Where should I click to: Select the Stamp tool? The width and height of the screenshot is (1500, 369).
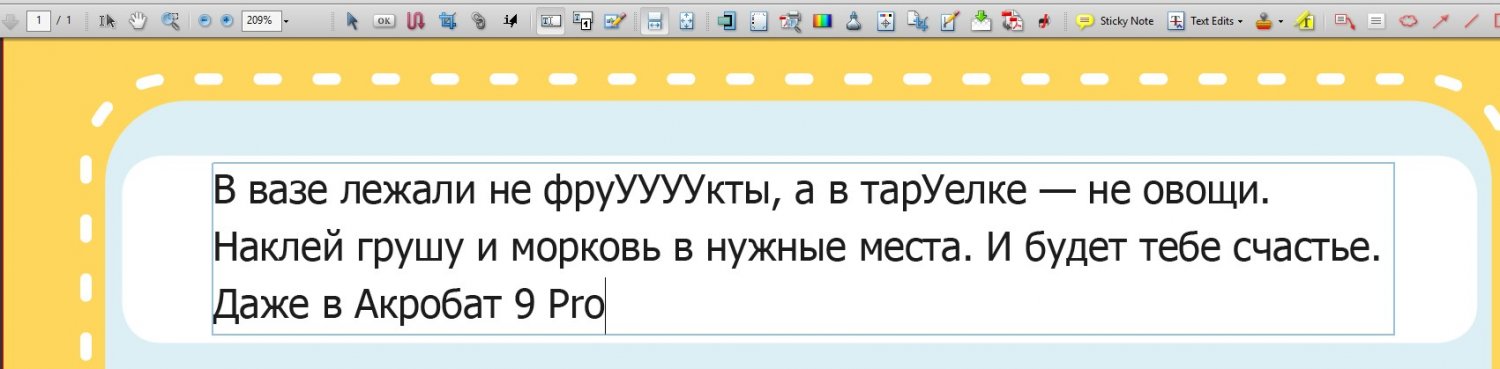(x=1264, y=20)
